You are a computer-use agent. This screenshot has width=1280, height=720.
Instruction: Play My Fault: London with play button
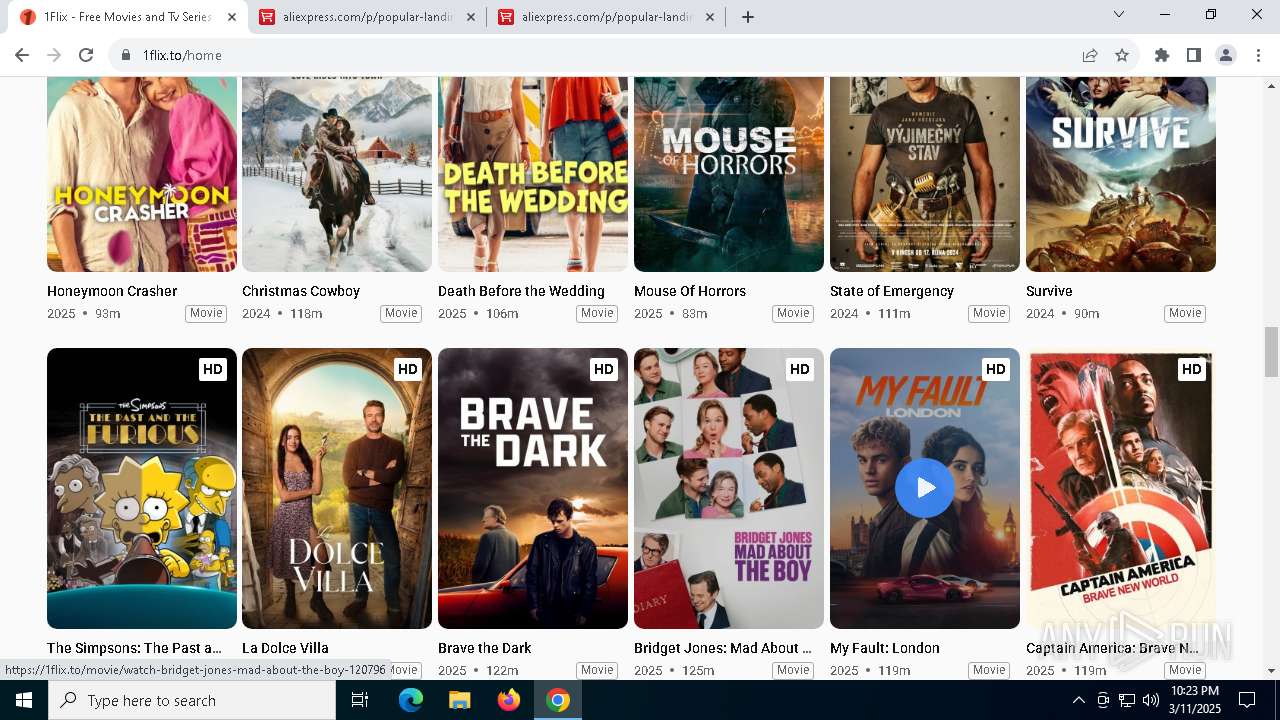(924, 488)
